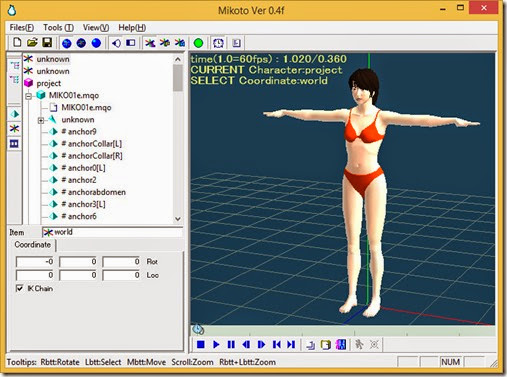This screenshot has width=507, height=377.
Task: Click the grayed running figure icon
Action: (x=359, y=344)
